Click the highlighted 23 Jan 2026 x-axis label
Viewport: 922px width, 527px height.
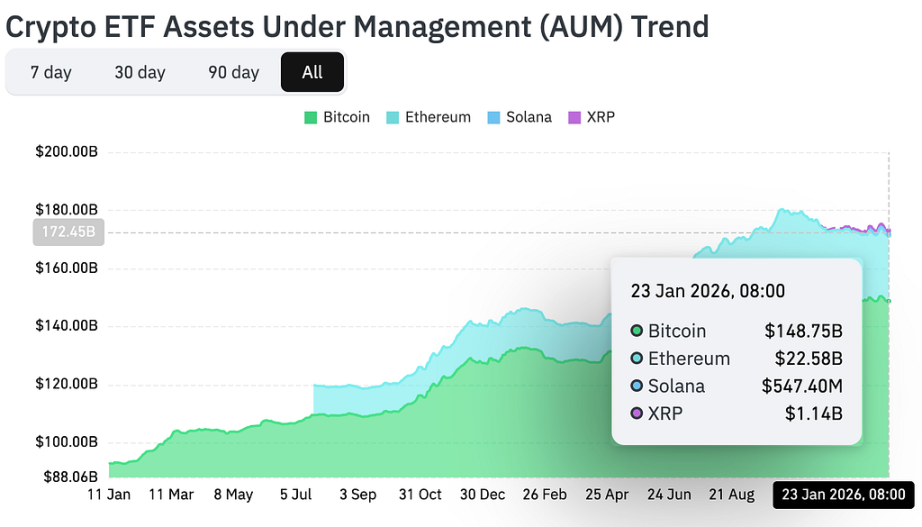click(843, 494)
